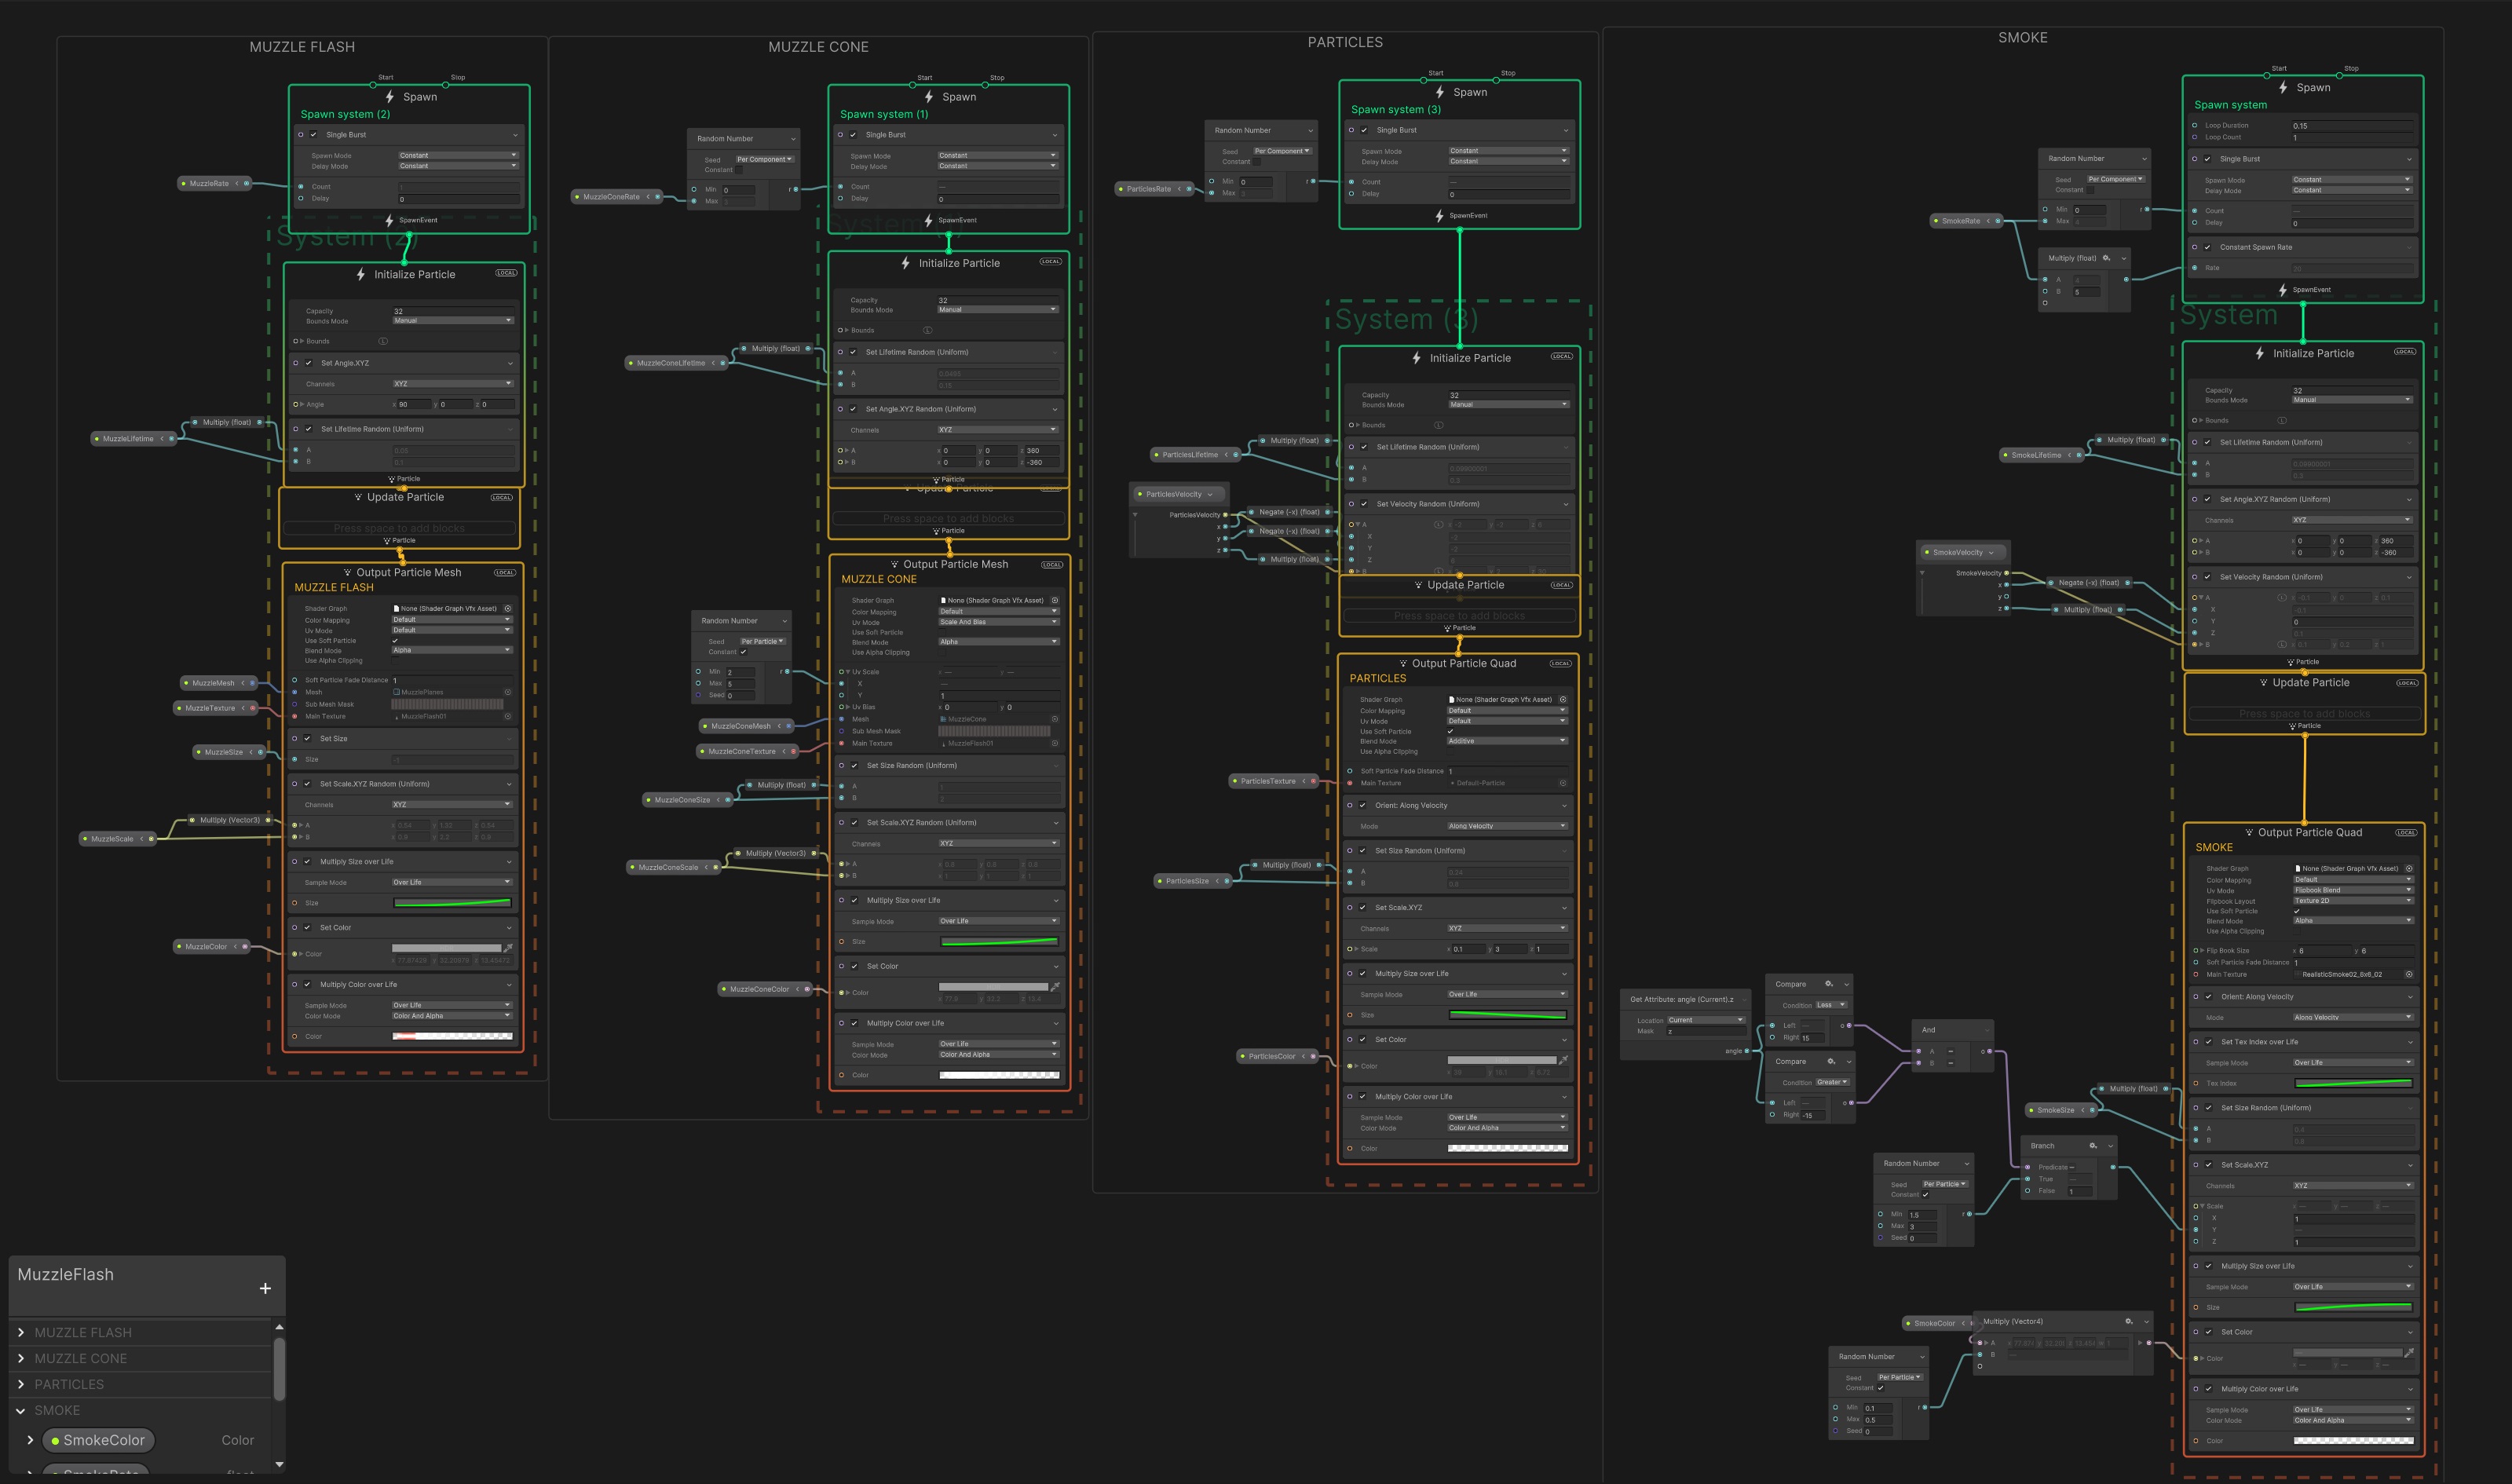Select the MuzzleMesh property node
This screenshot has height=1484, width=2512.
tap(219, 683)
